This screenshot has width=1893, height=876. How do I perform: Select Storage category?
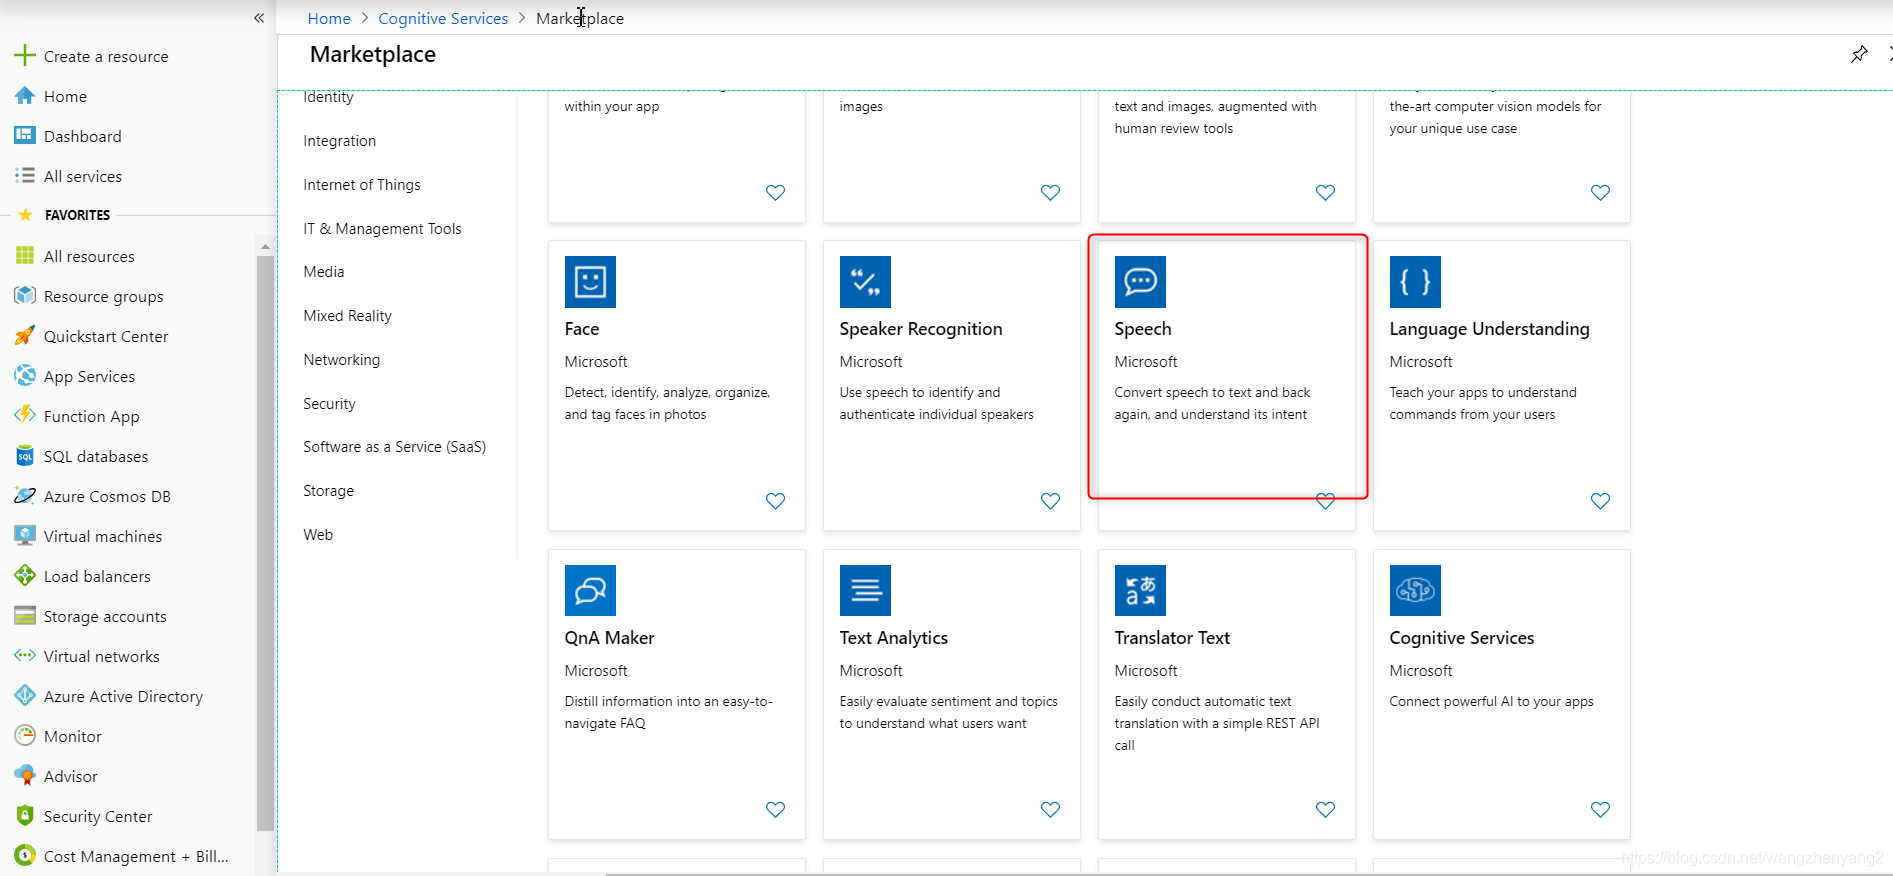(x=328, y=491)
